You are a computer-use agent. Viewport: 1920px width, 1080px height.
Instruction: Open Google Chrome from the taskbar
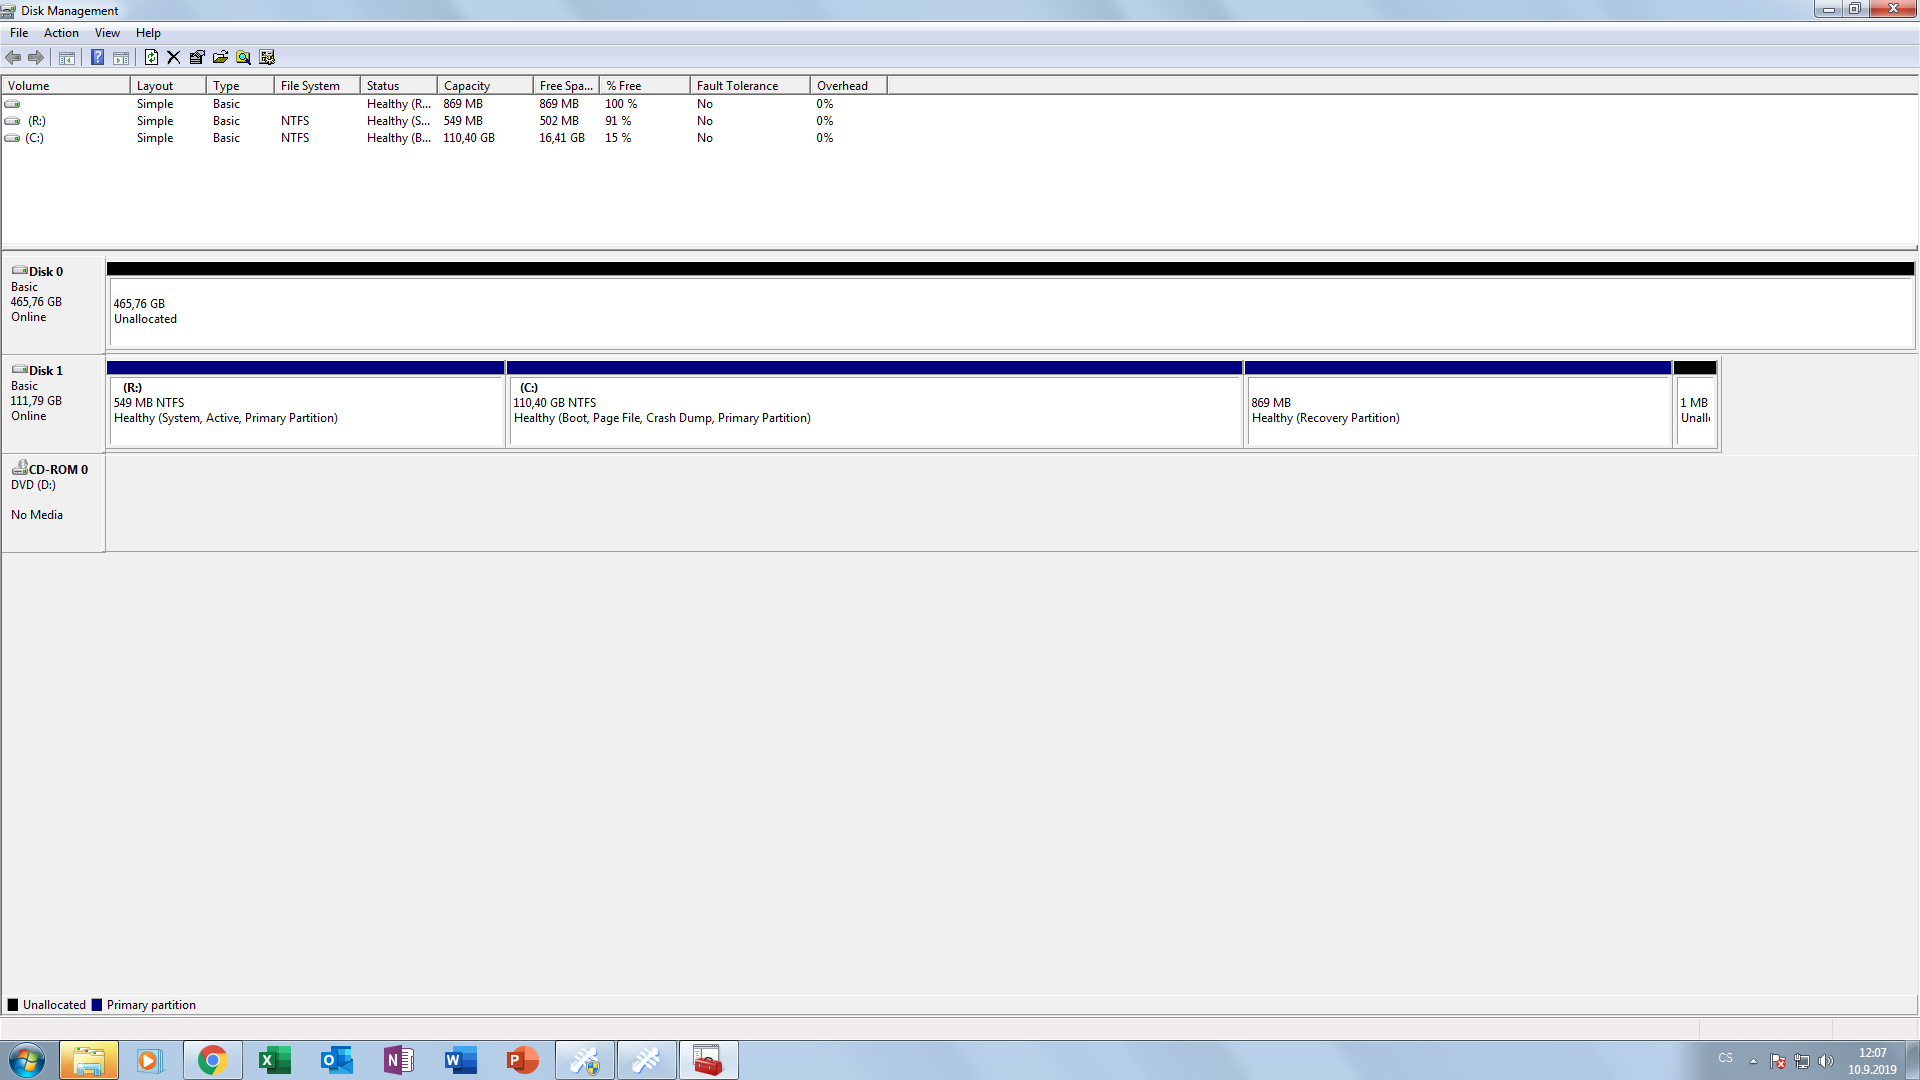tap(212, 1060)
